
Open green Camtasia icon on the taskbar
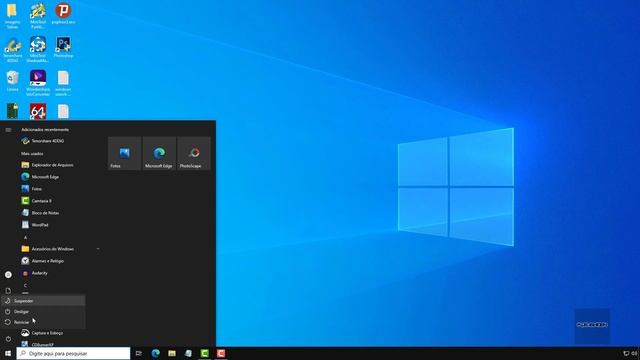click(204, 353)
